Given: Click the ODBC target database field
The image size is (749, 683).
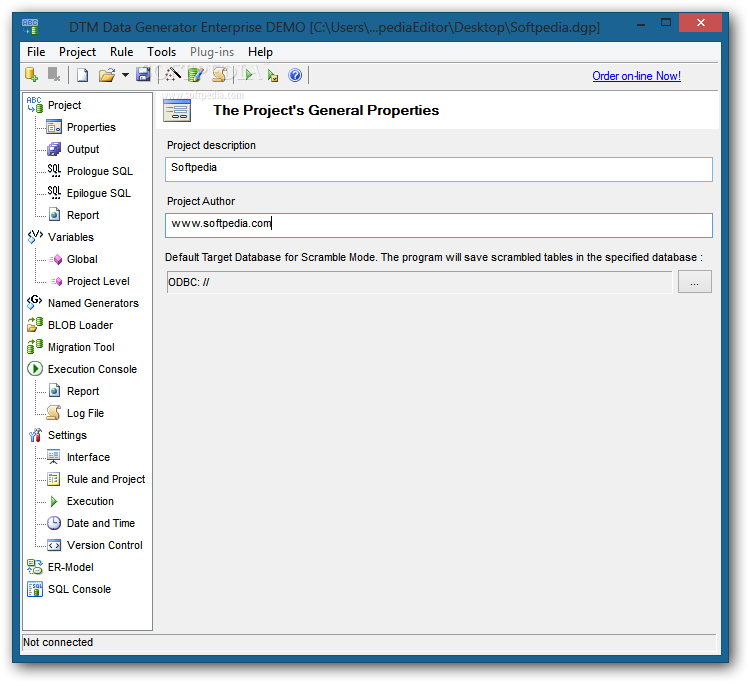Looking at the screenshot, I should (x=419, y=282).
